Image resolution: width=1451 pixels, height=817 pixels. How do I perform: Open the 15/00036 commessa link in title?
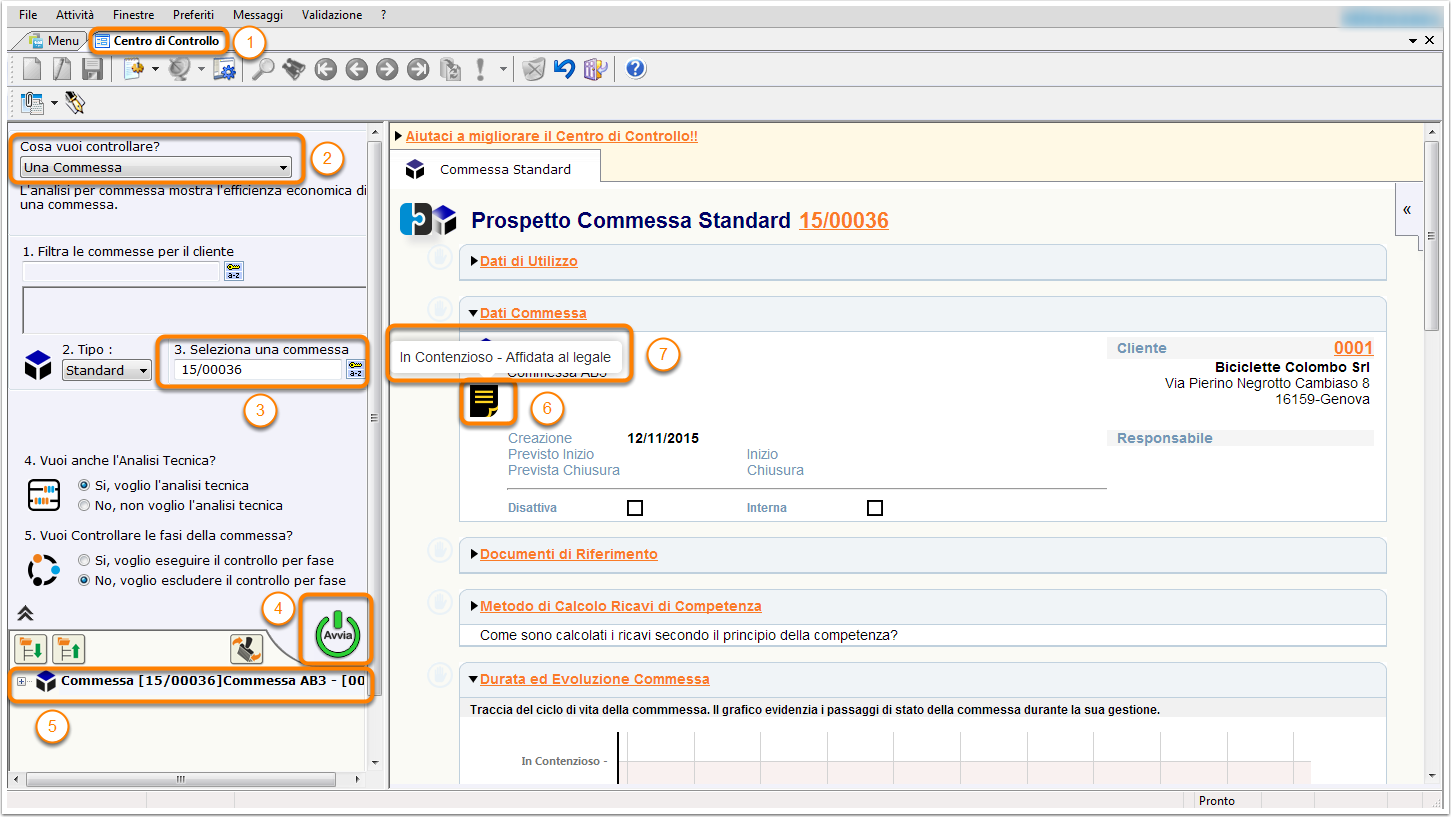(x=844, y=220)
